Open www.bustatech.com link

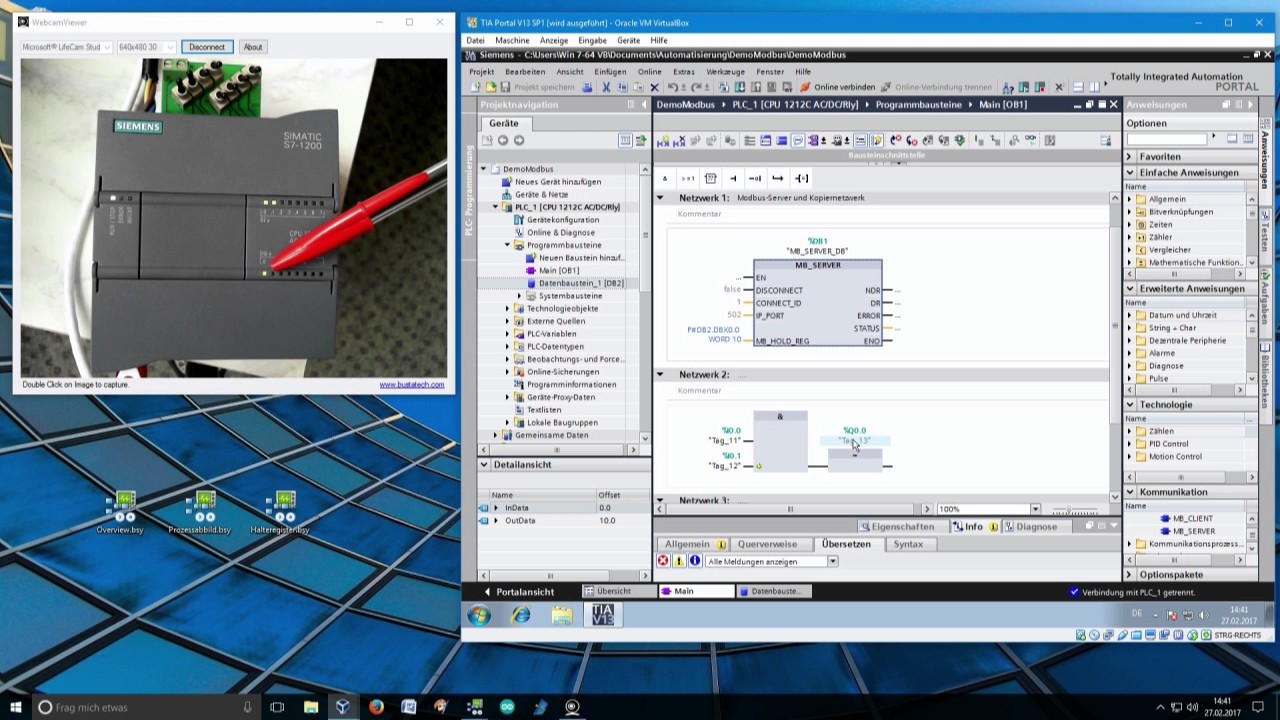(x=412, y=385)
